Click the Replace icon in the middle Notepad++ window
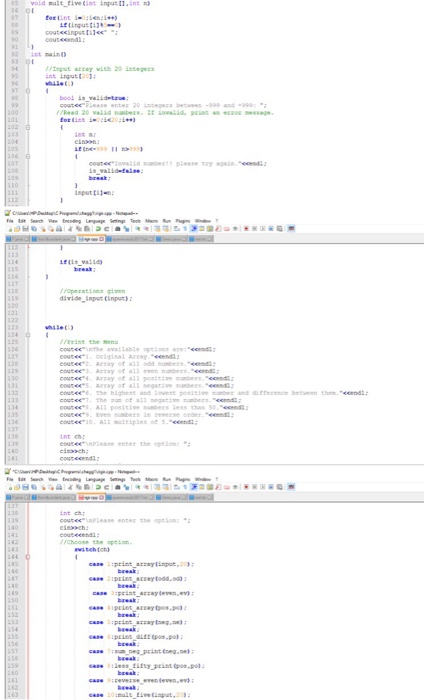This screenshot has height=700, width=425. pyautogui.click(x=126, y=229)
